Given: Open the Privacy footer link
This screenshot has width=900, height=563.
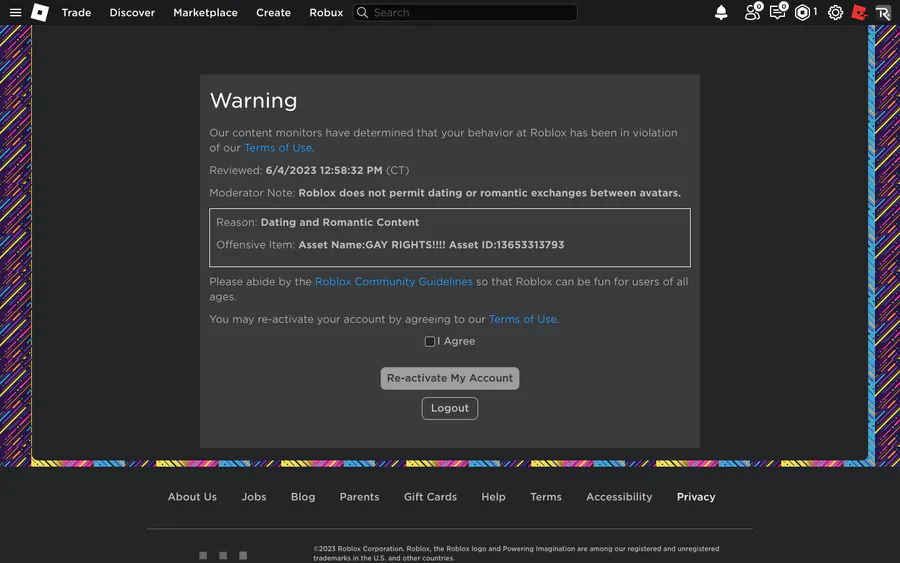Looking at the screenshot, I should [696, 497].
